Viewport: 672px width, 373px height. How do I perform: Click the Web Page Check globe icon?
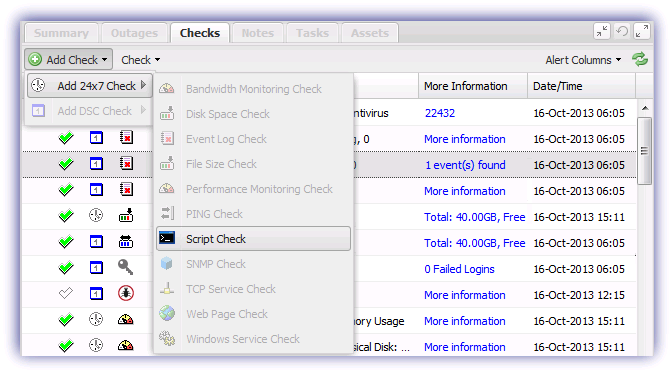point(167,313)
